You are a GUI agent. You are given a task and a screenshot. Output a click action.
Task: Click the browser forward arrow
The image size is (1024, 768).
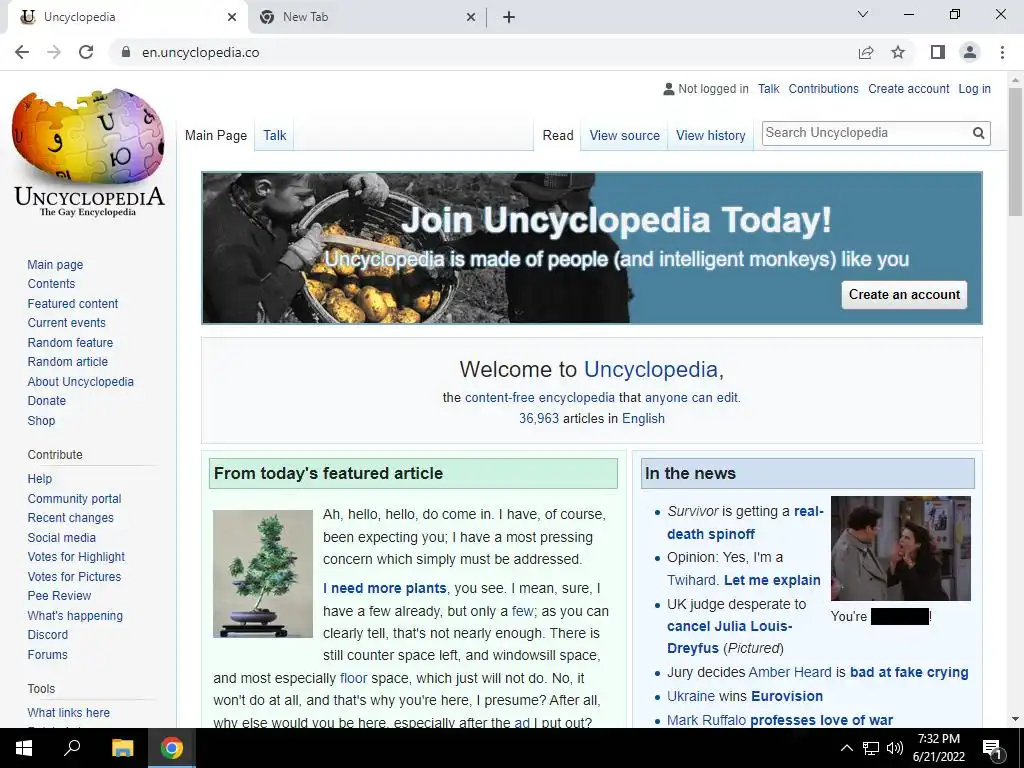(x=54, y=52)
